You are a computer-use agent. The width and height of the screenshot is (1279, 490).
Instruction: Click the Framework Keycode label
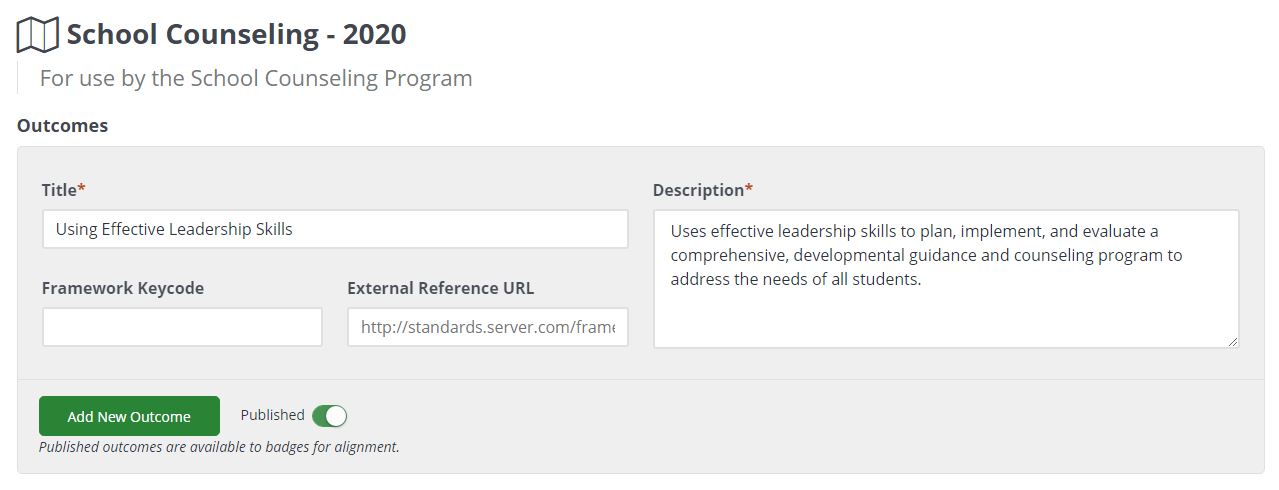point(123,288)
